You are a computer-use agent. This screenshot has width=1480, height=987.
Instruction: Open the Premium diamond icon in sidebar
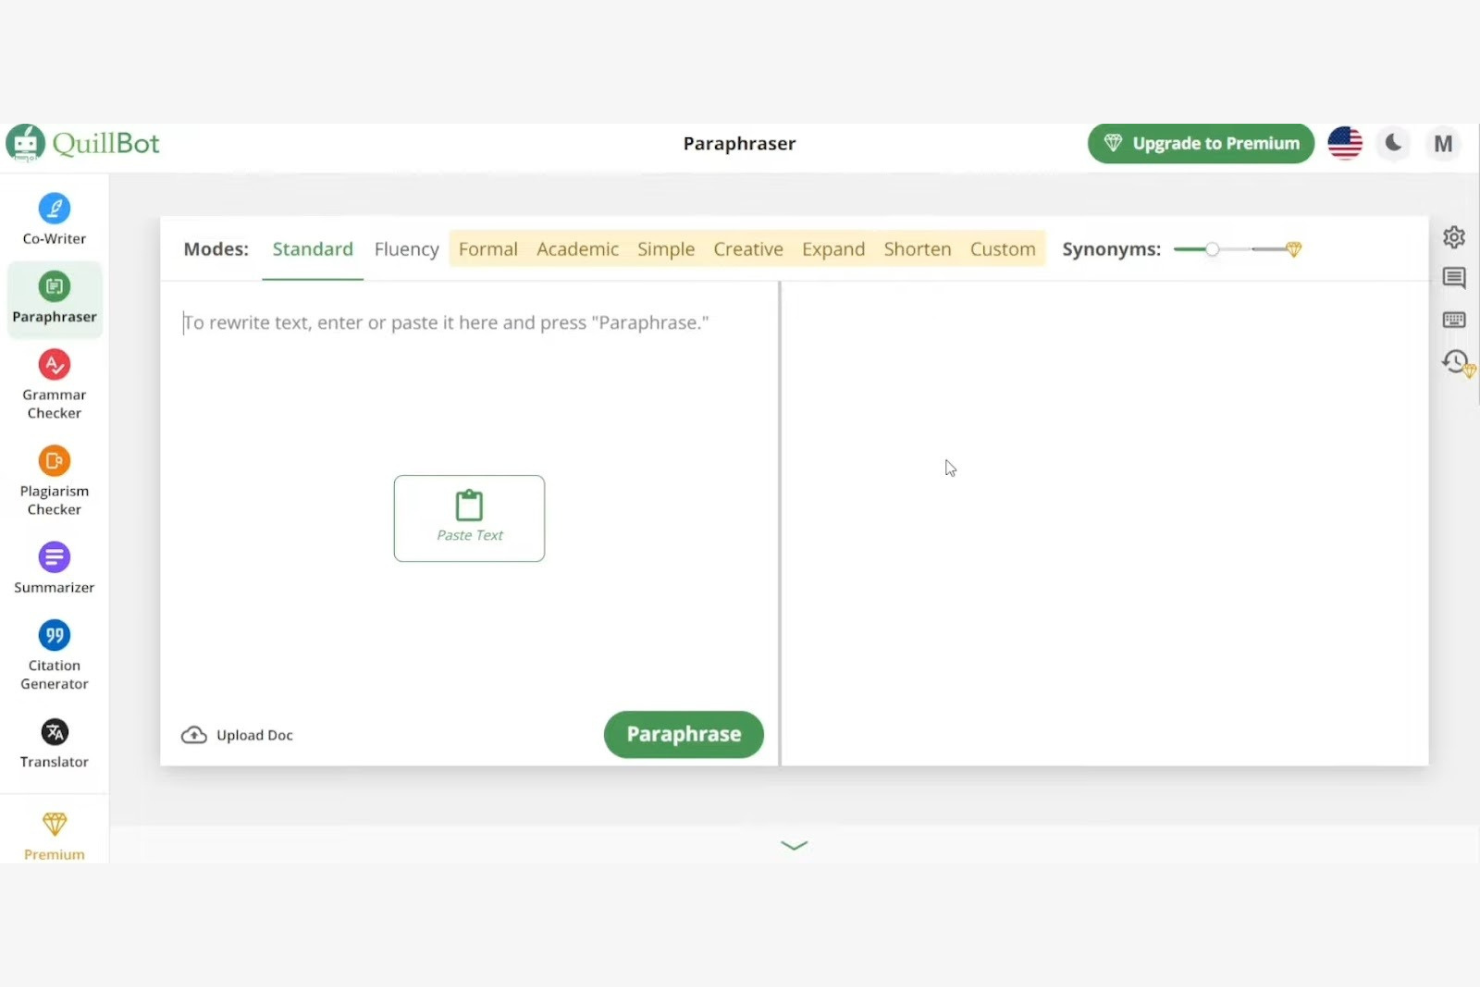click(x=54, y=824)
